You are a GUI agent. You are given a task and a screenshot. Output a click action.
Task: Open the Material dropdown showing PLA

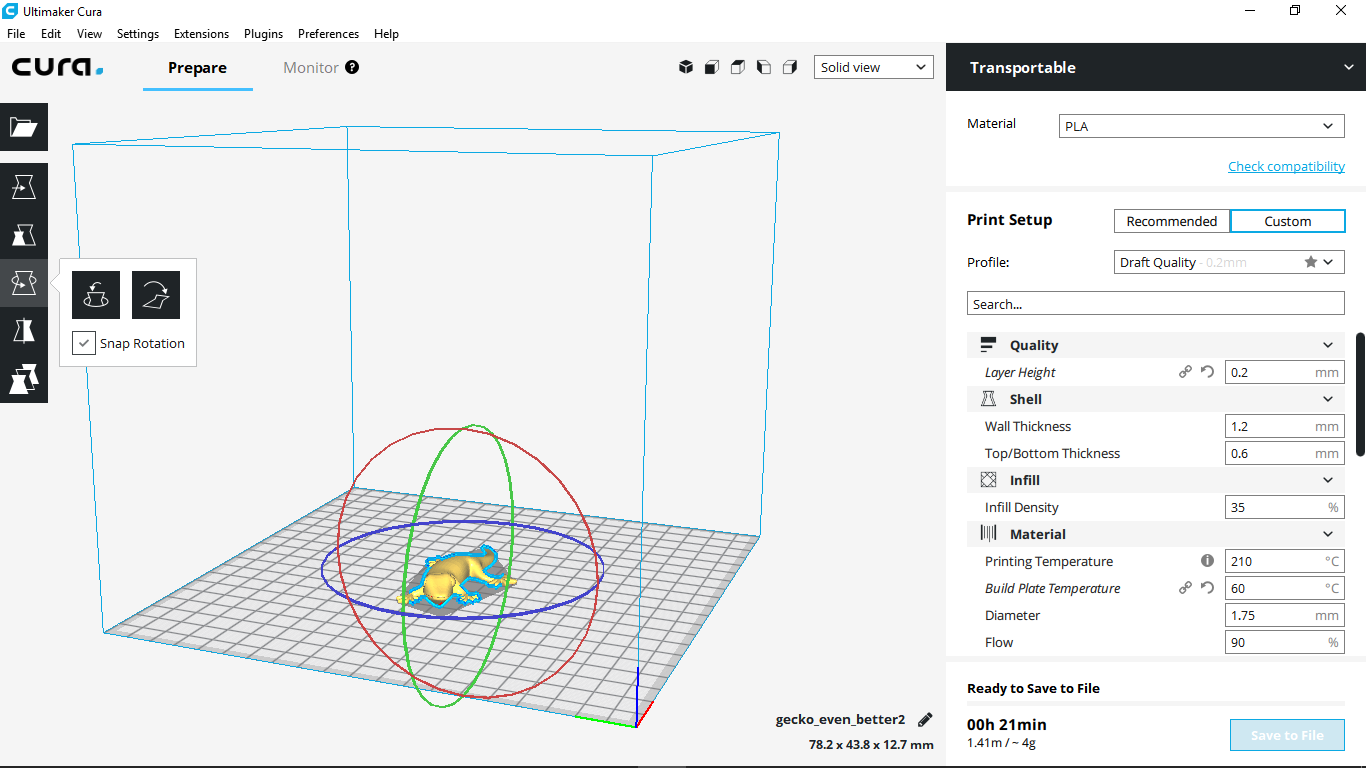(1200, 125)
